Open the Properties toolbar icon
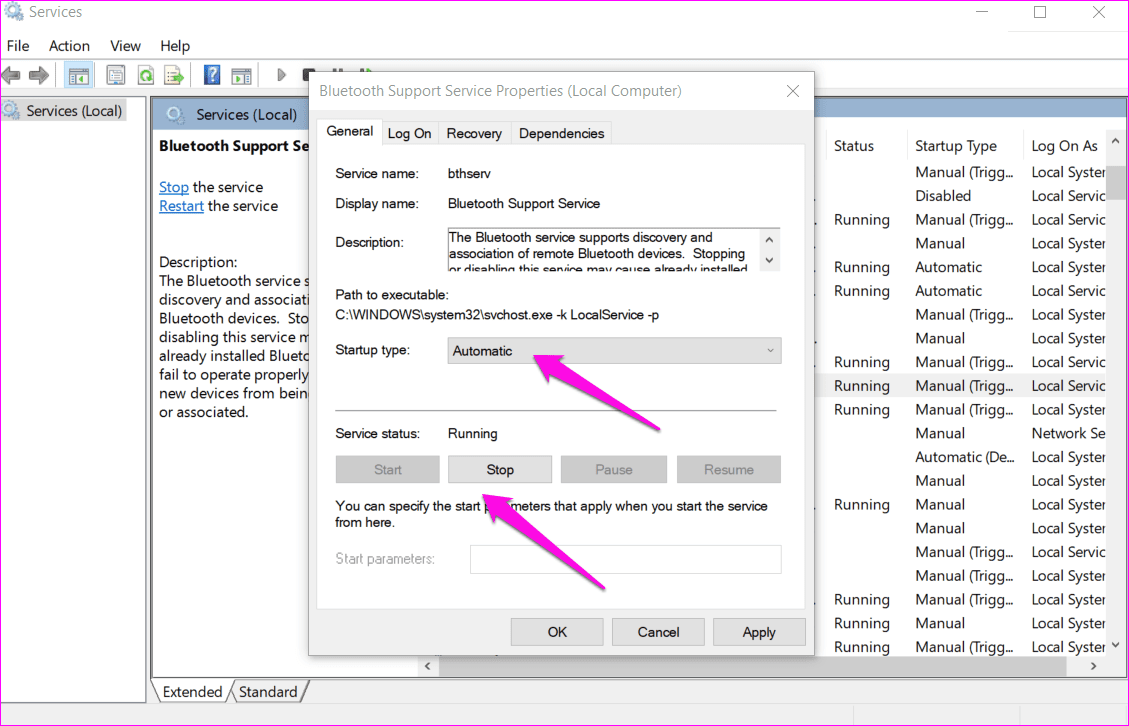Screen dimensions: 1129x726 tap(115, 75)
